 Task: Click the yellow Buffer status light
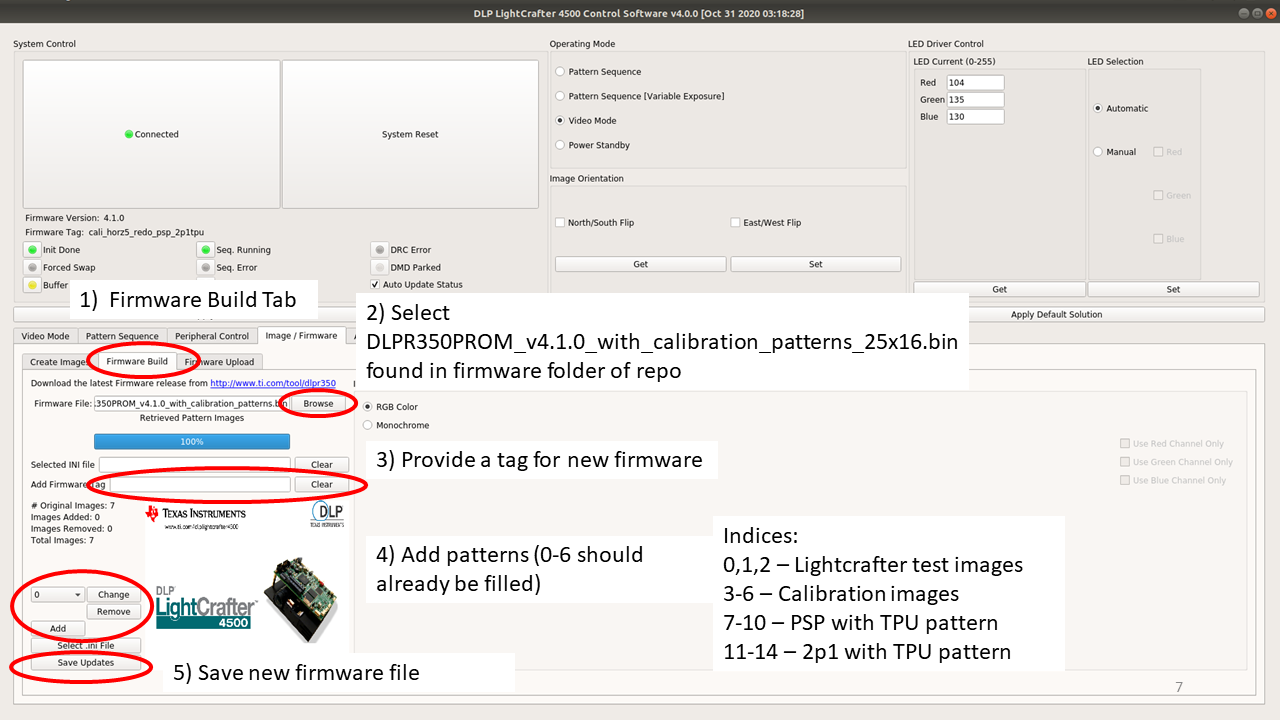(33, 285)
